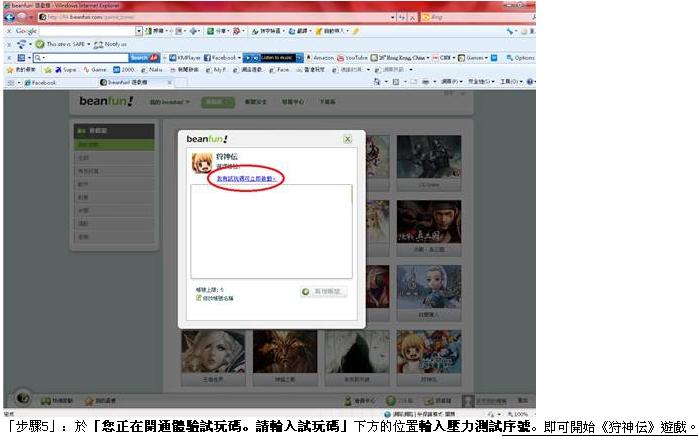Click the circled blue trial-code link

pyautogui.click(x=246, y=179)
